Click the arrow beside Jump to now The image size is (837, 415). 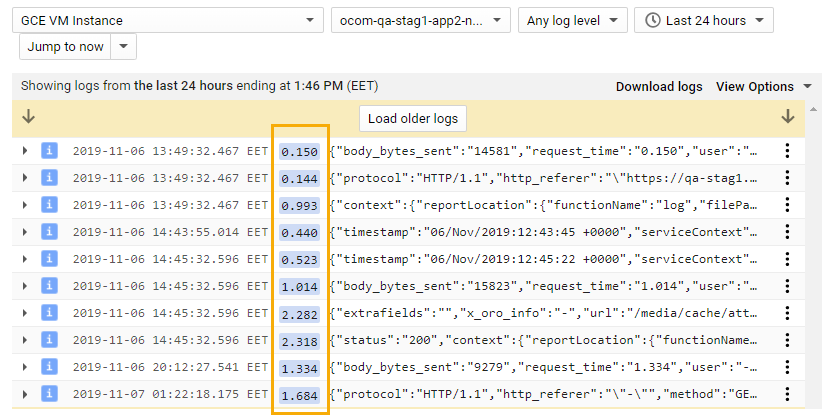click(123, 47)
